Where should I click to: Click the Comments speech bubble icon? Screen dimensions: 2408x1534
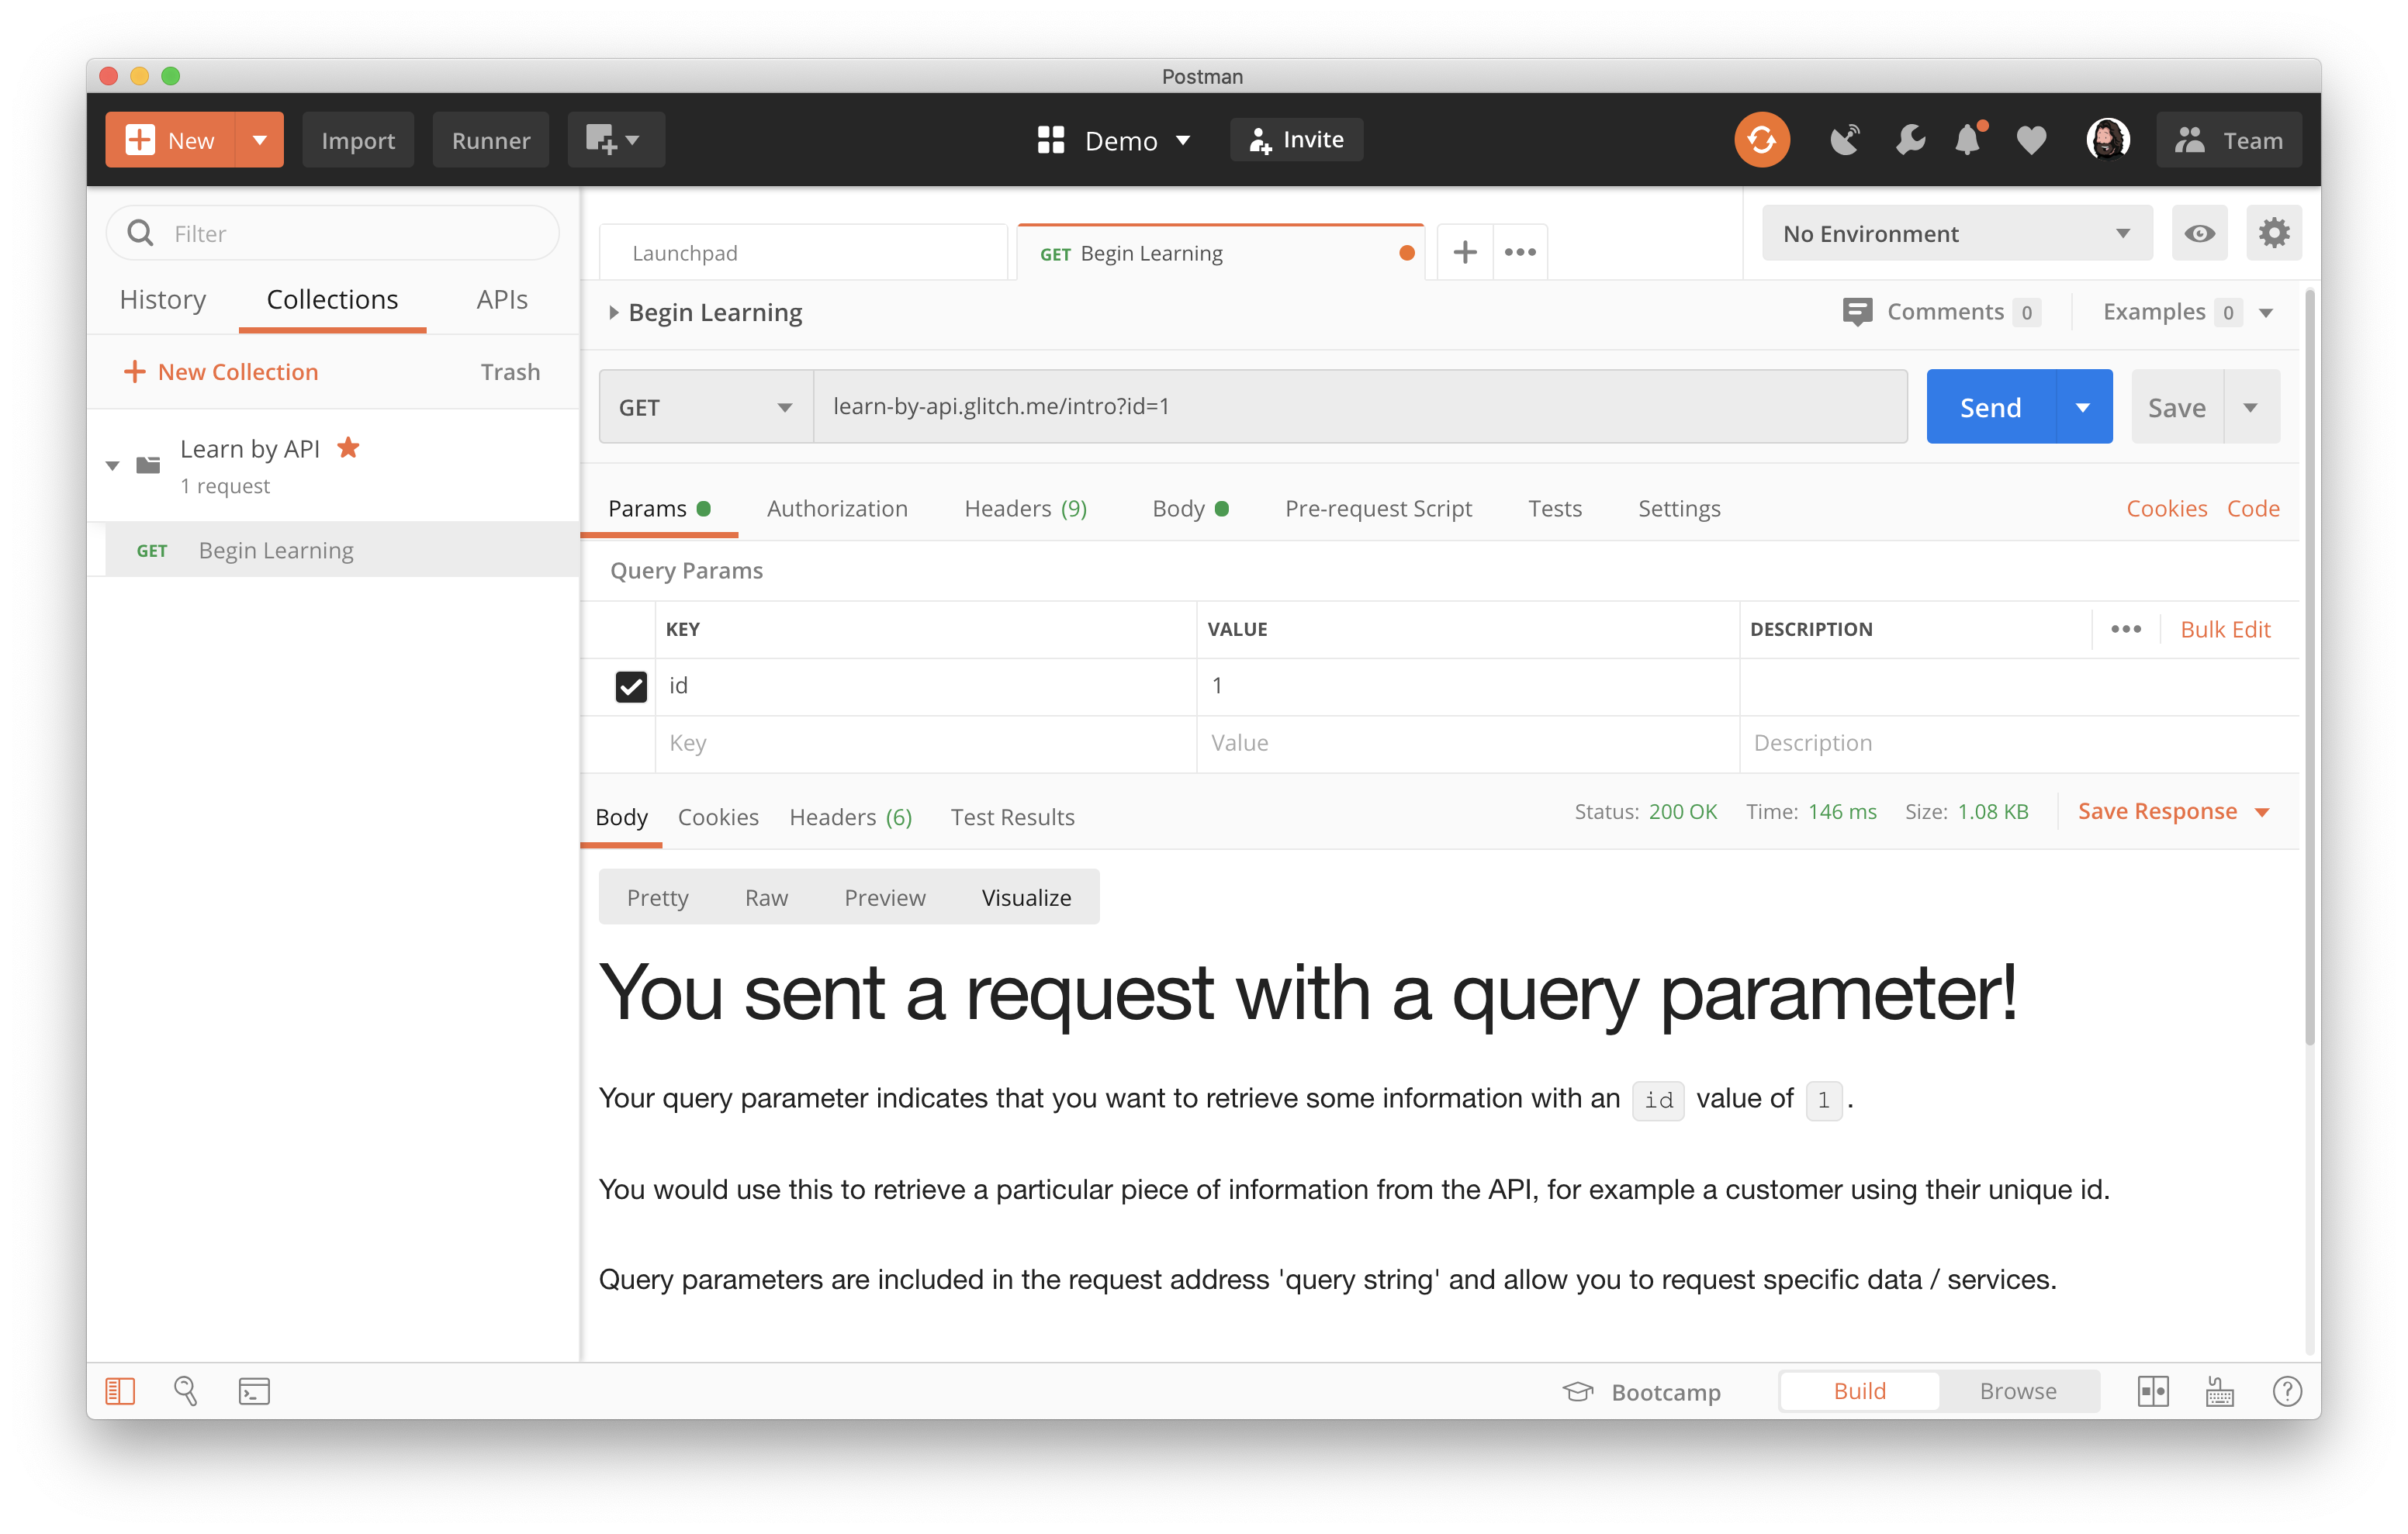[1857, 311]
